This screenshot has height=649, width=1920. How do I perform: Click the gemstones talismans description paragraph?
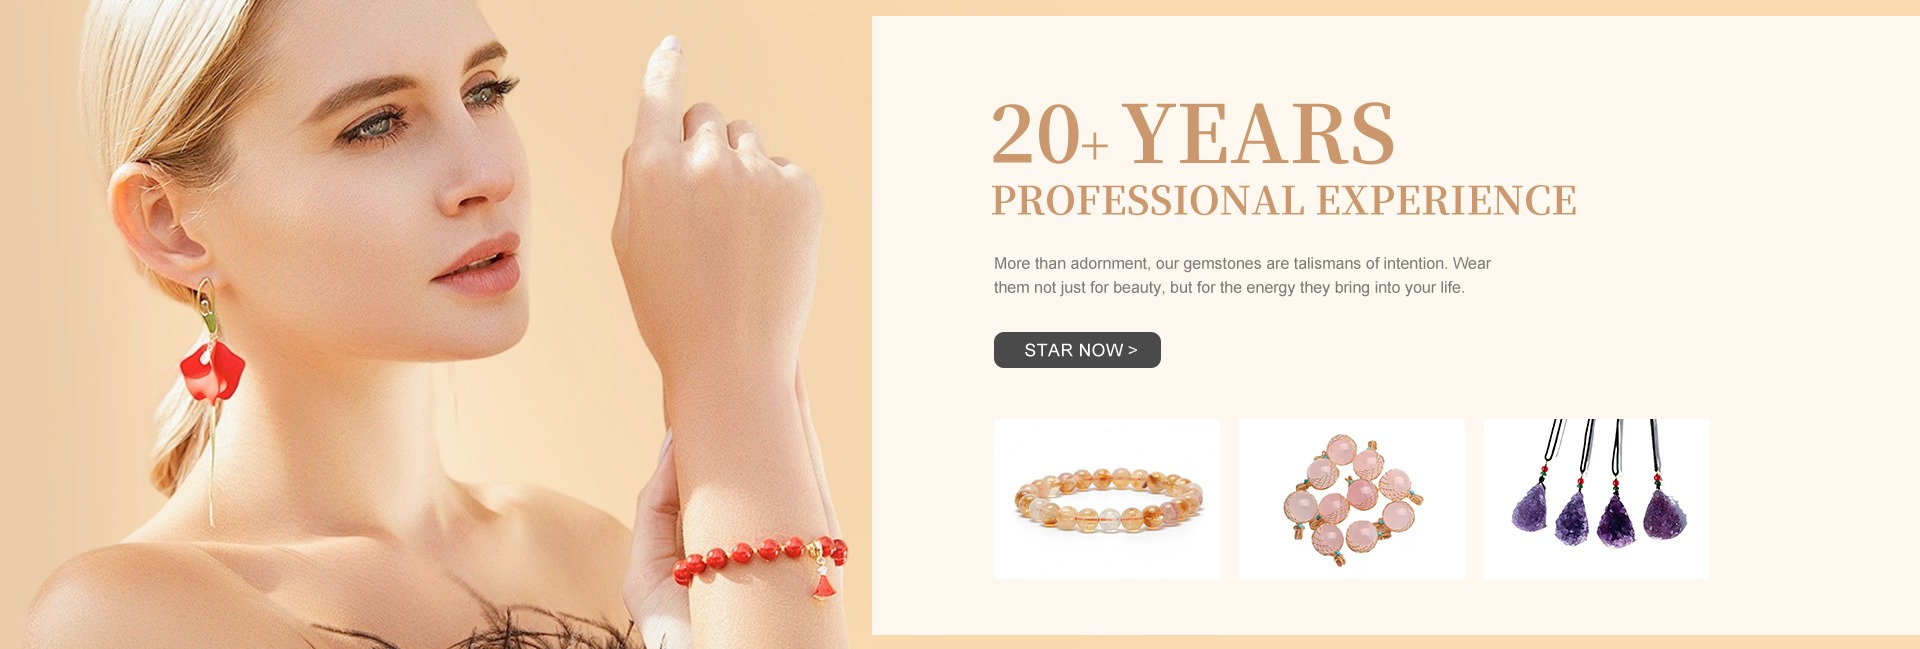(x=1242, y=275)
